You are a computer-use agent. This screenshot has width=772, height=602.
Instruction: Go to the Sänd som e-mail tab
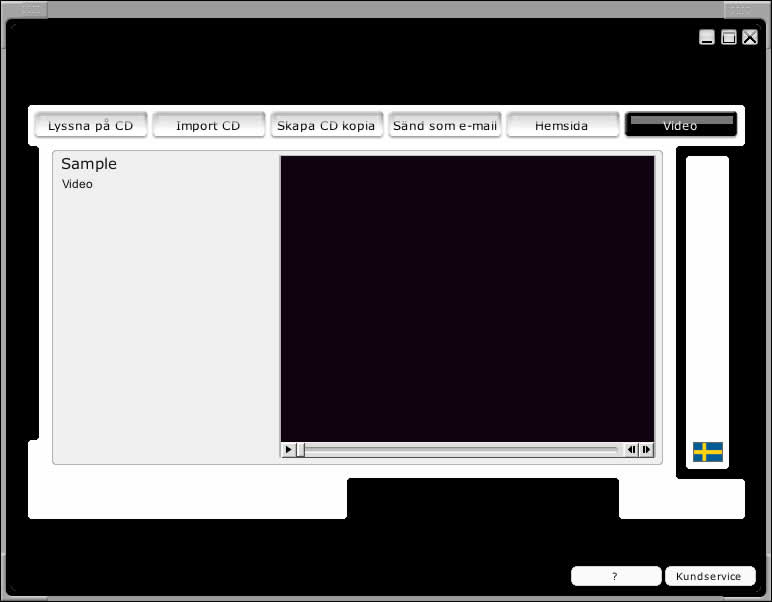(444, 125)
